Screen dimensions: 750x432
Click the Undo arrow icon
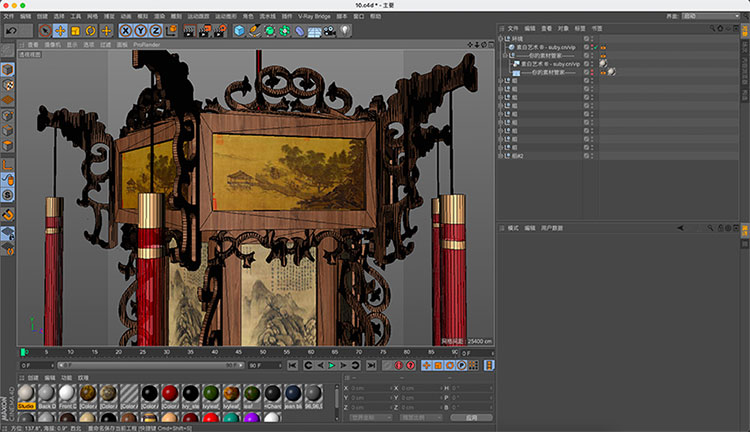click(x=11, y=31)
